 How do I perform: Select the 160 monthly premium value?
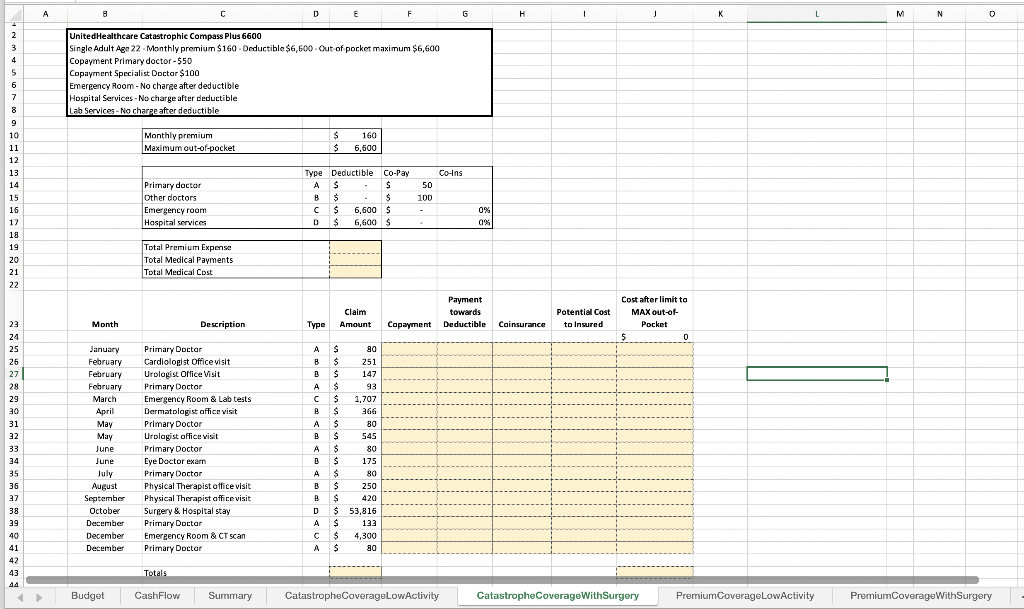(x=355, y=135)
